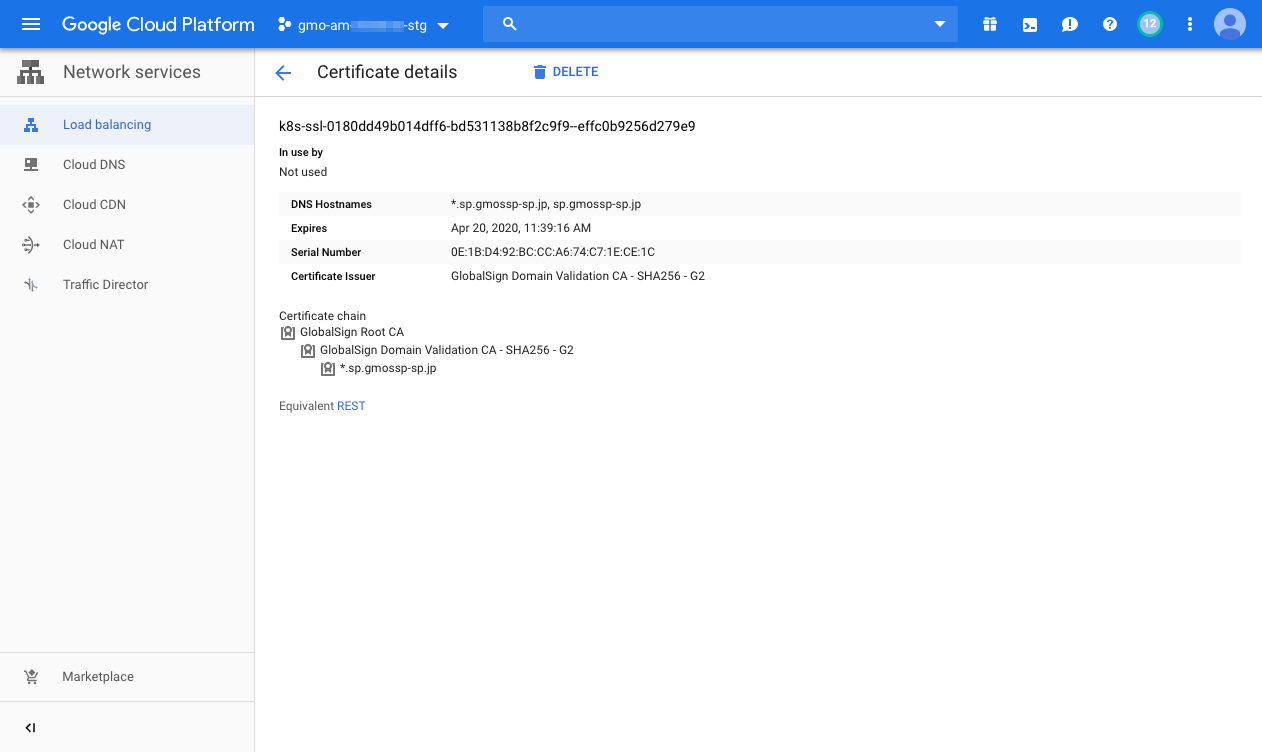Go to Cloud DNS section

[x=93, y=165]
